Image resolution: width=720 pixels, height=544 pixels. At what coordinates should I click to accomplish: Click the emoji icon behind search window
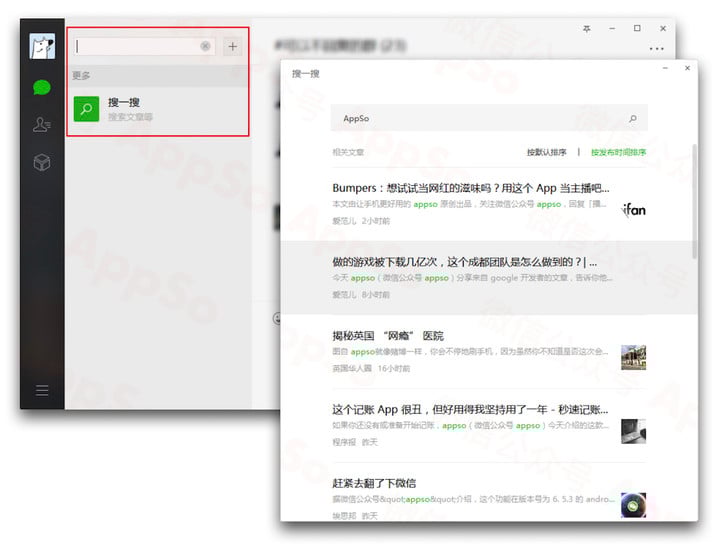(277, 318)
